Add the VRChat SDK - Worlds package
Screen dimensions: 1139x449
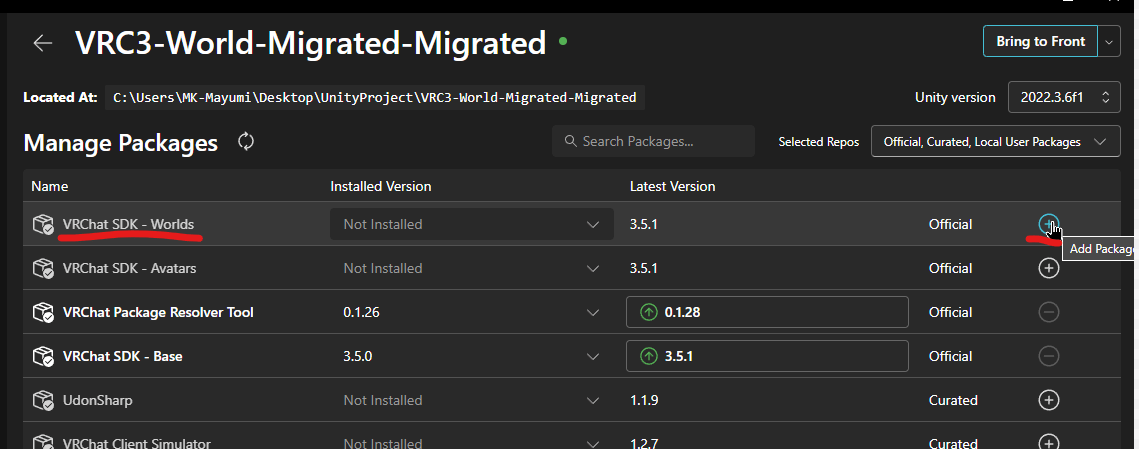pyautogui.click(x=1048, y=224)
